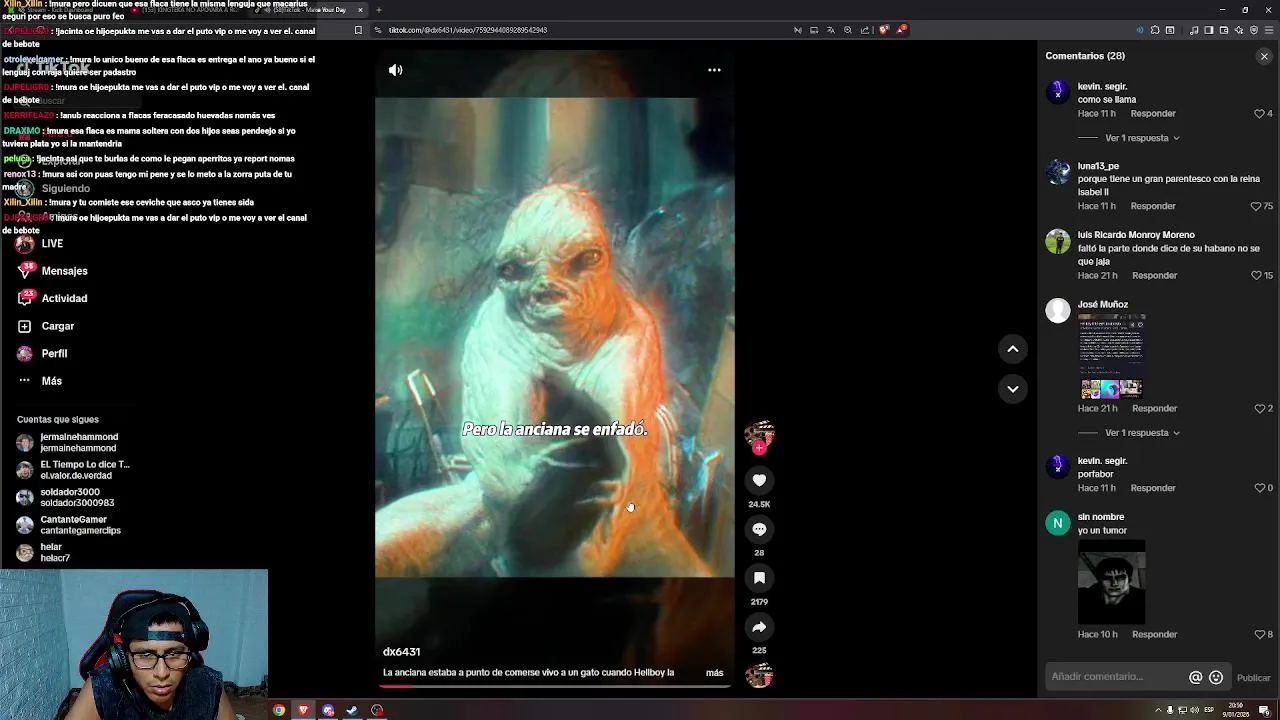
Task: Expand video description with 'más'
Action: pyautogui.click(x=714, y=673)
